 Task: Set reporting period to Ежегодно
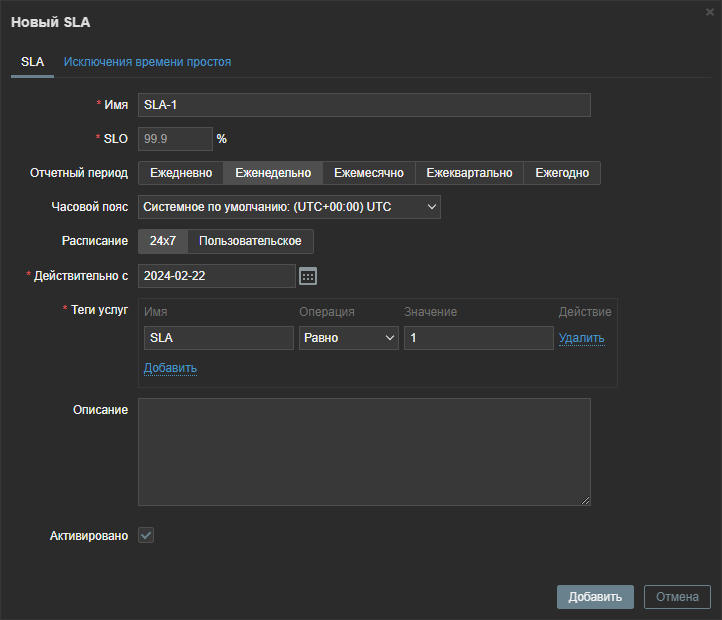[562, 173]
